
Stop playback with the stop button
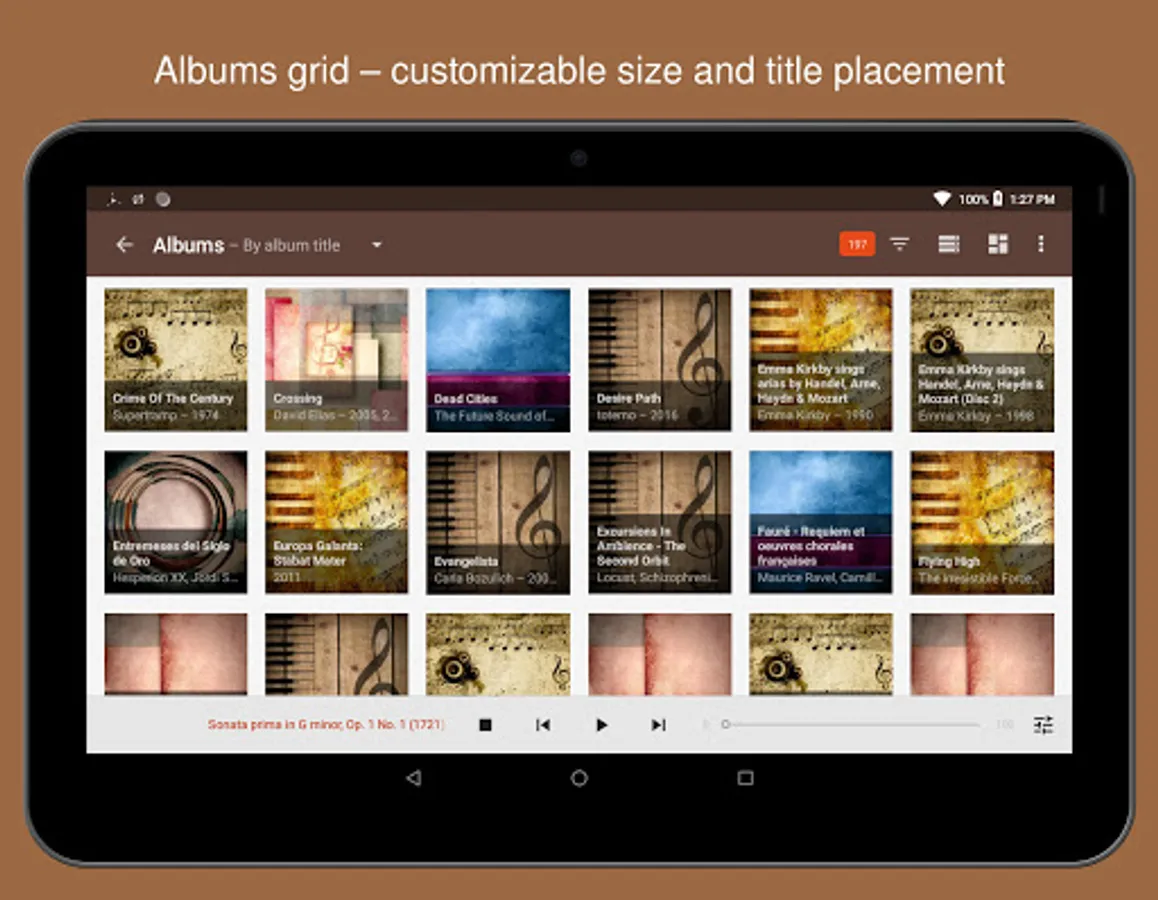click(x=485, y=725)
